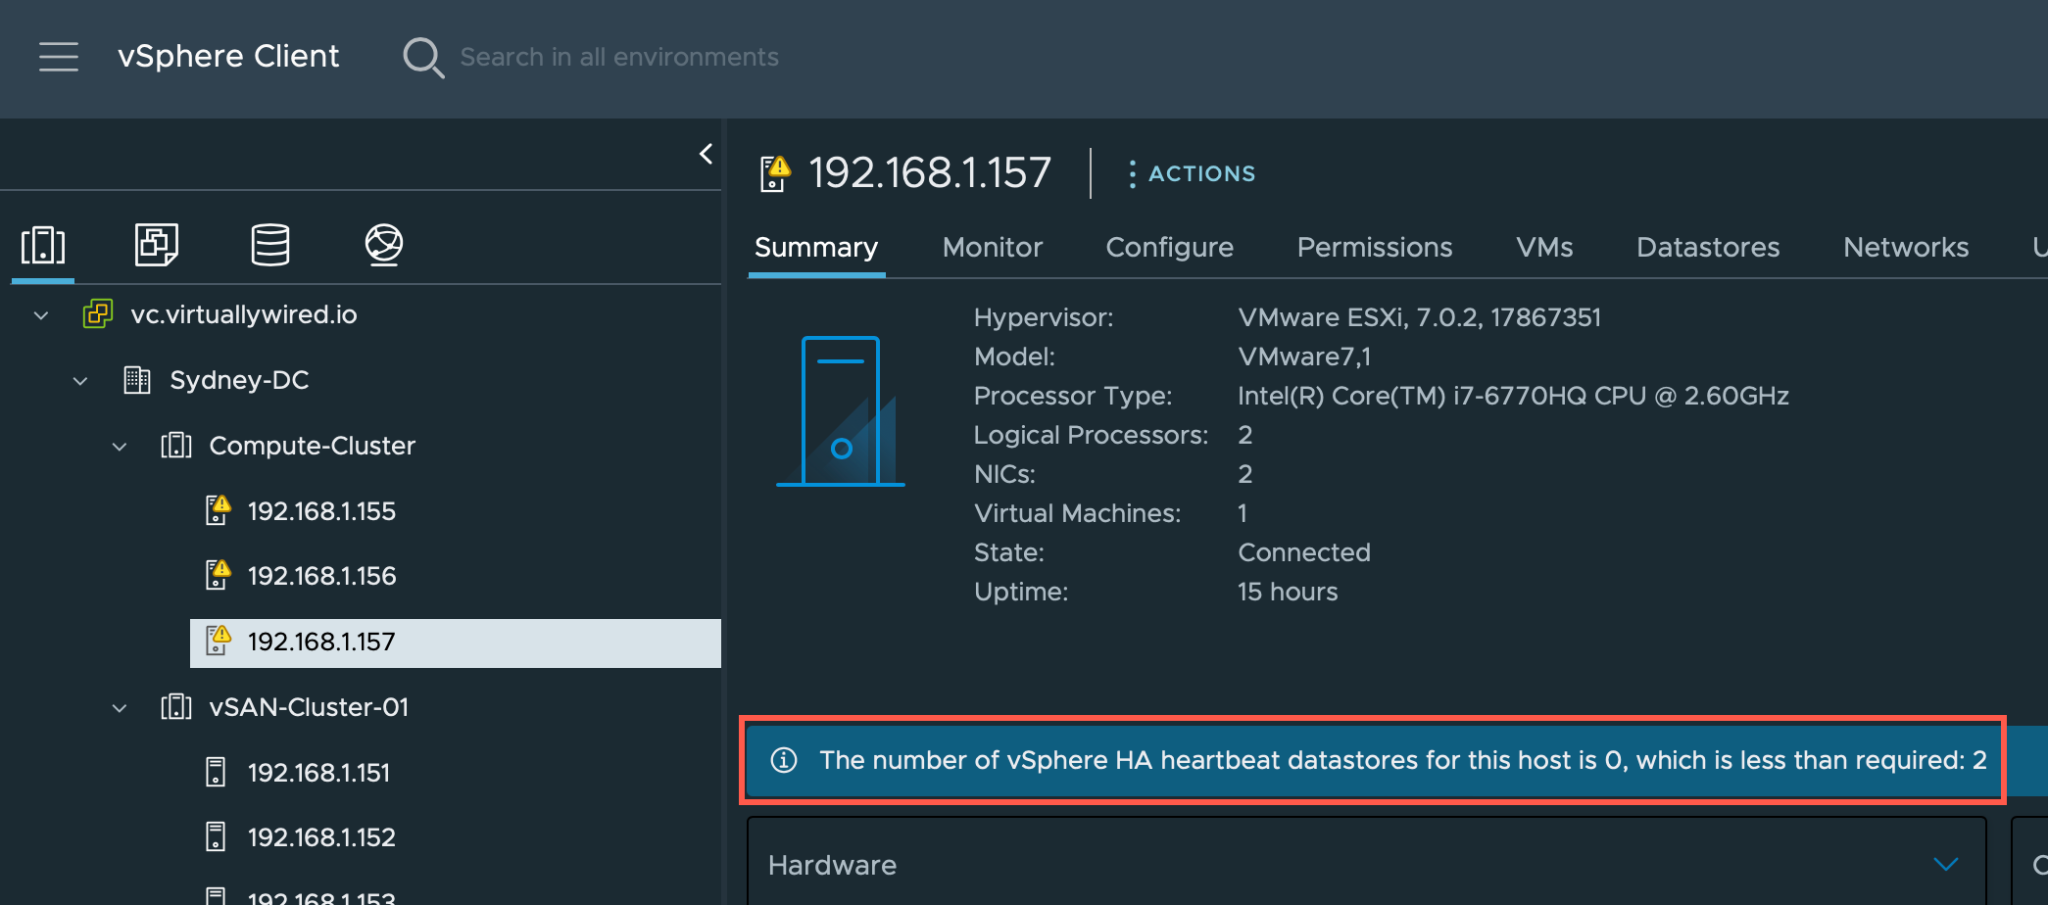Click the Uptime value 15 hours
The height and width of the screenshot is (905, 2048).
tap(1287, 591)
